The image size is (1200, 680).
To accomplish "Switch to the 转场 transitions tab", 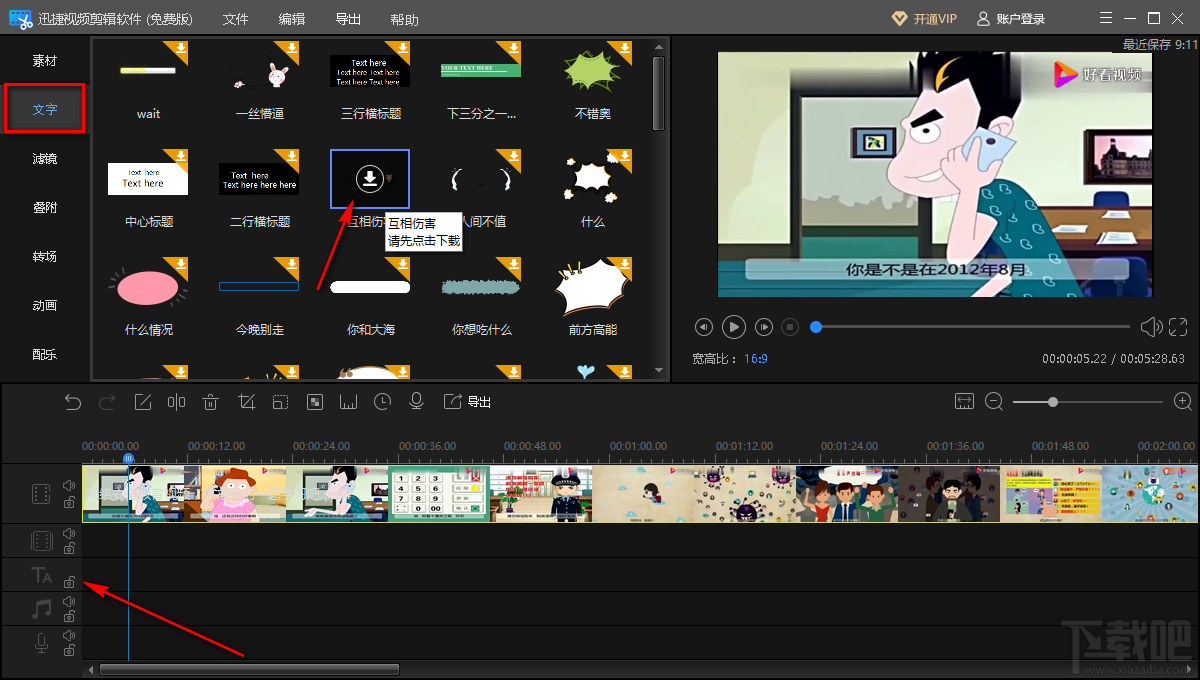I will (45, 257).
